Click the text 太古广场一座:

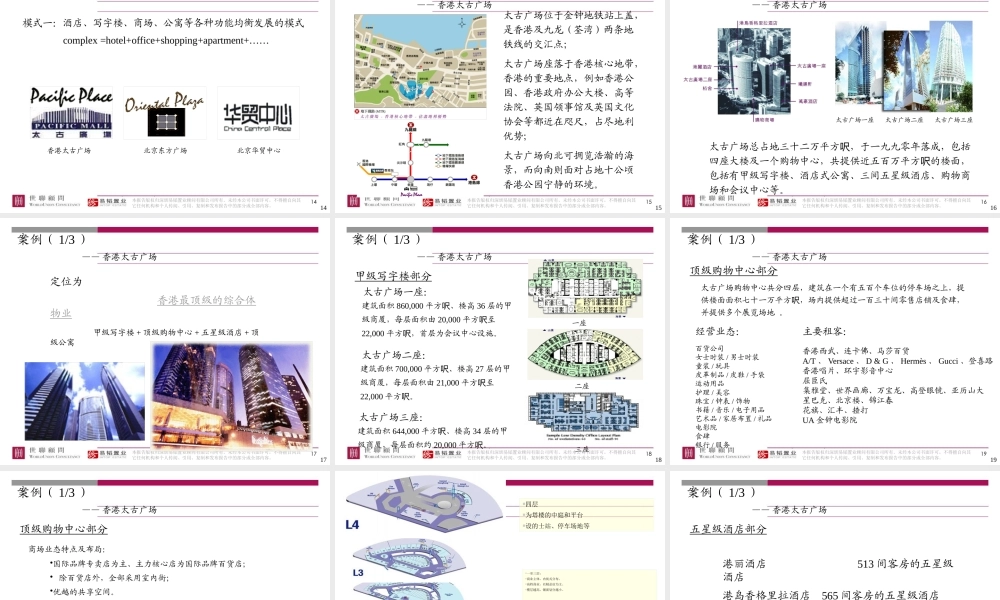(x=395, y=291)
